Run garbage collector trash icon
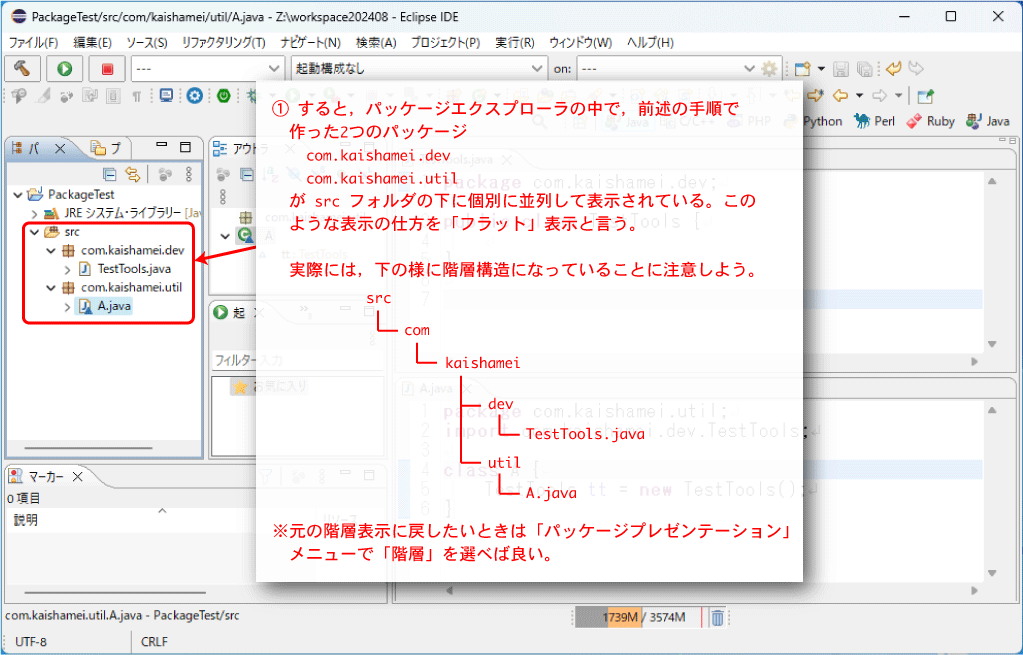 (x=717, y=617)
